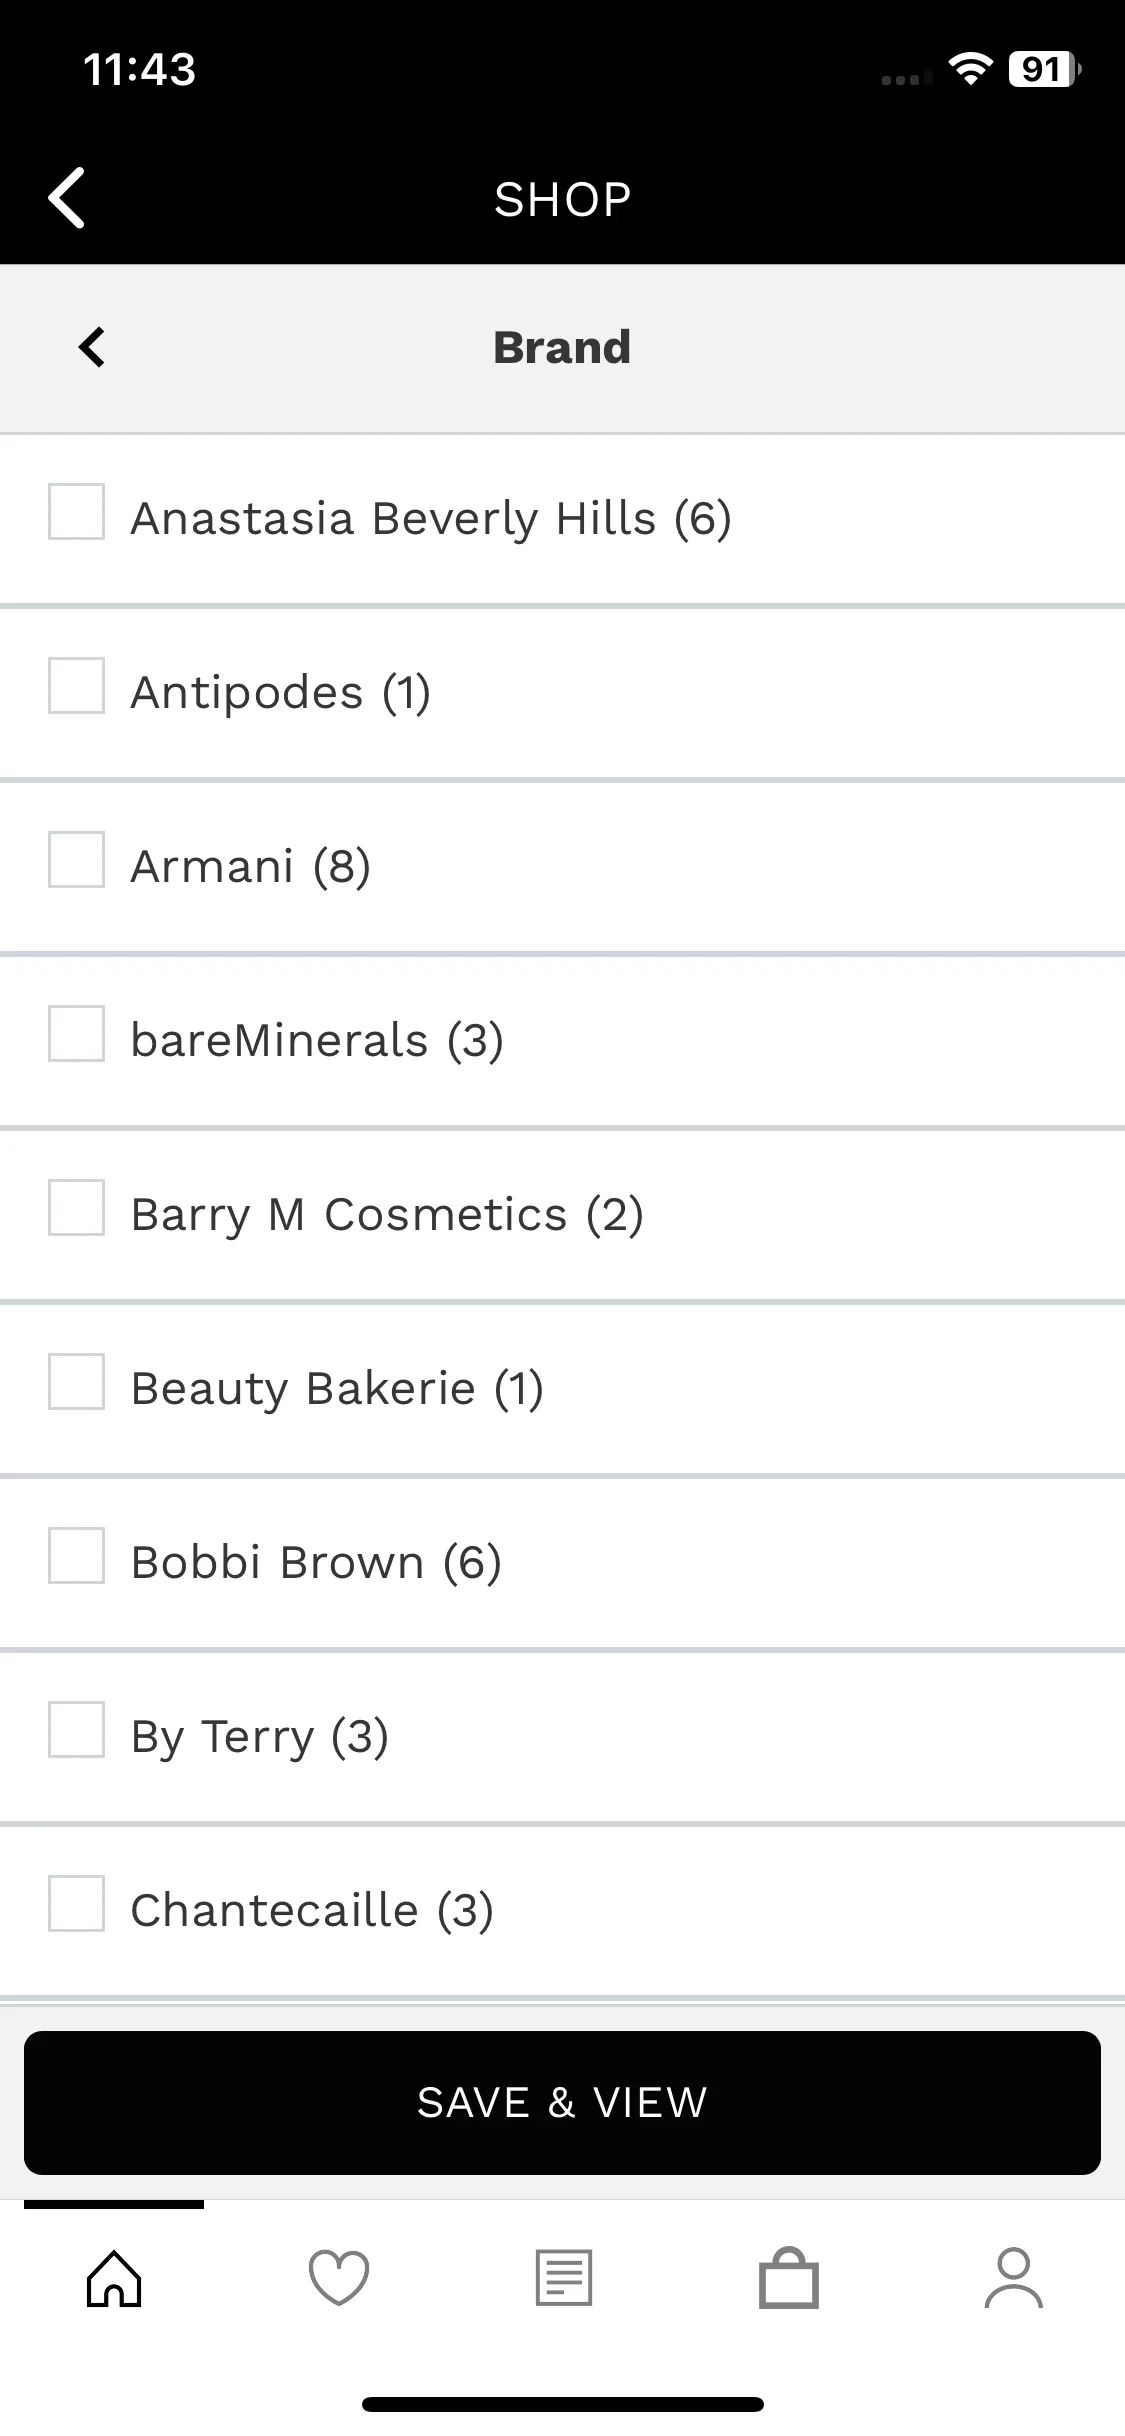Tap the By Terry (3) brand label
This screenshot has height=2436, width=1125.
click(260, 1736)
